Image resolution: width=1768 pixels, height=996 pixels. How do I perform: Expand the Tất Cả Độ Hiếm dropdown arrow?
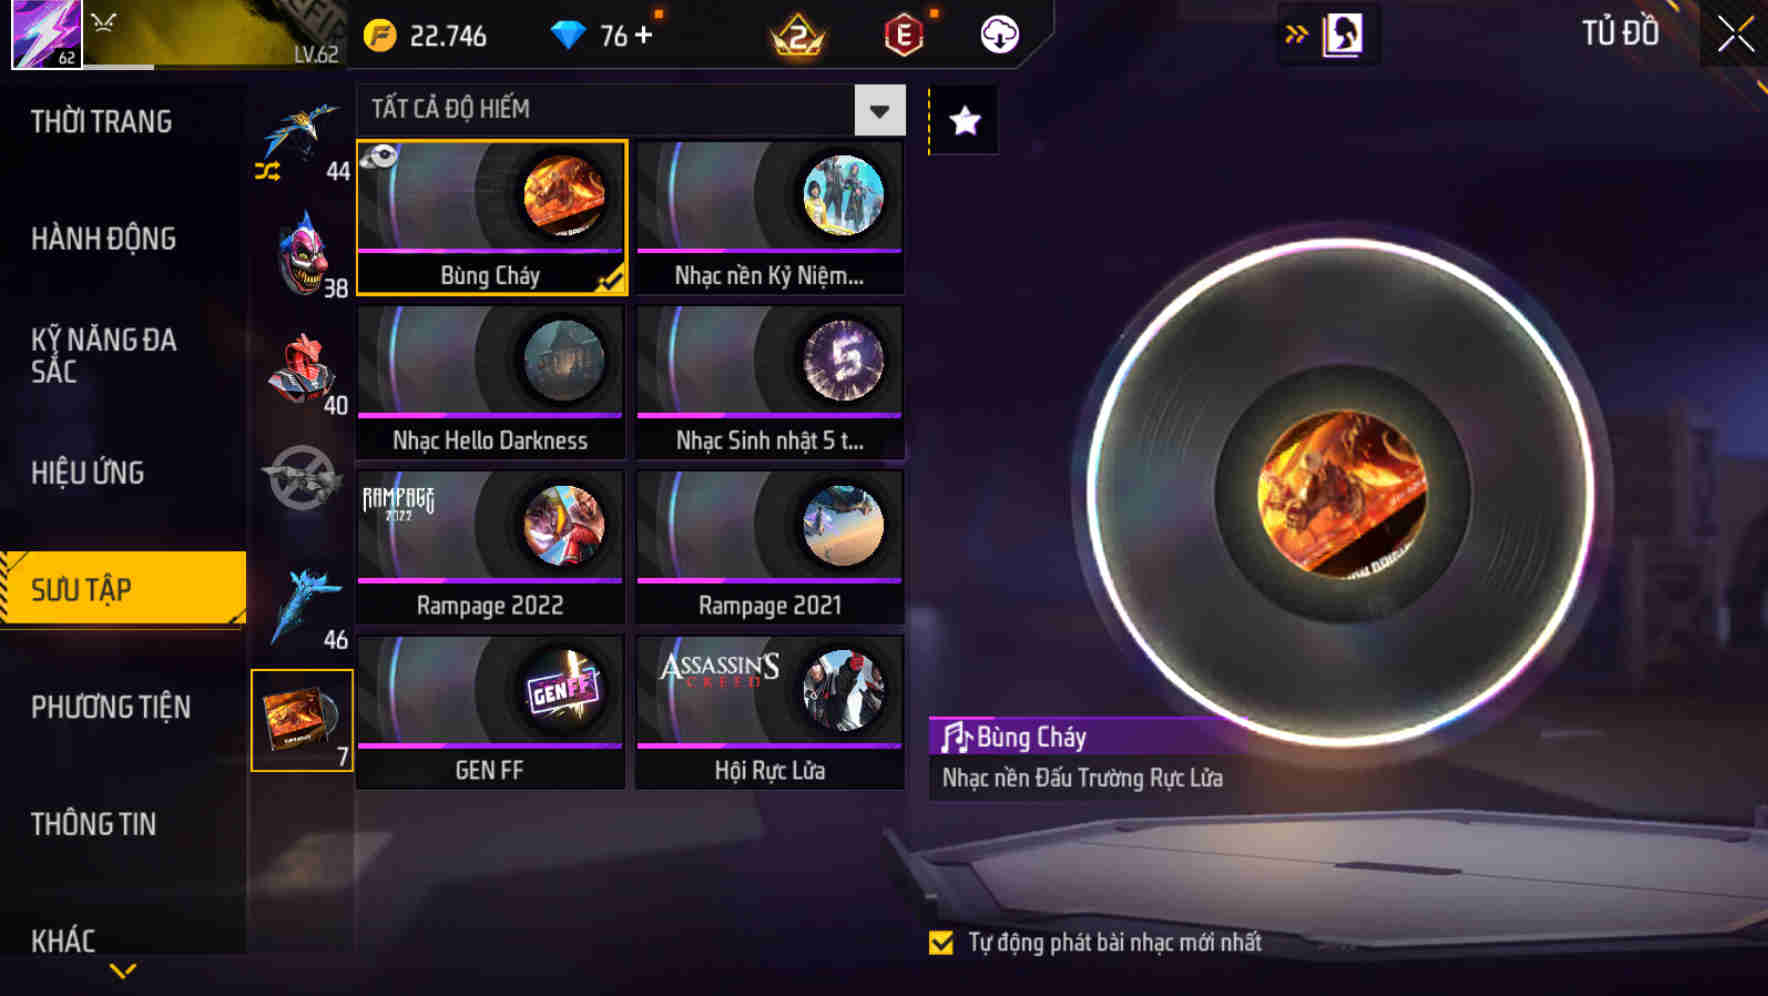pyautogui.click(x=880, y=110)
